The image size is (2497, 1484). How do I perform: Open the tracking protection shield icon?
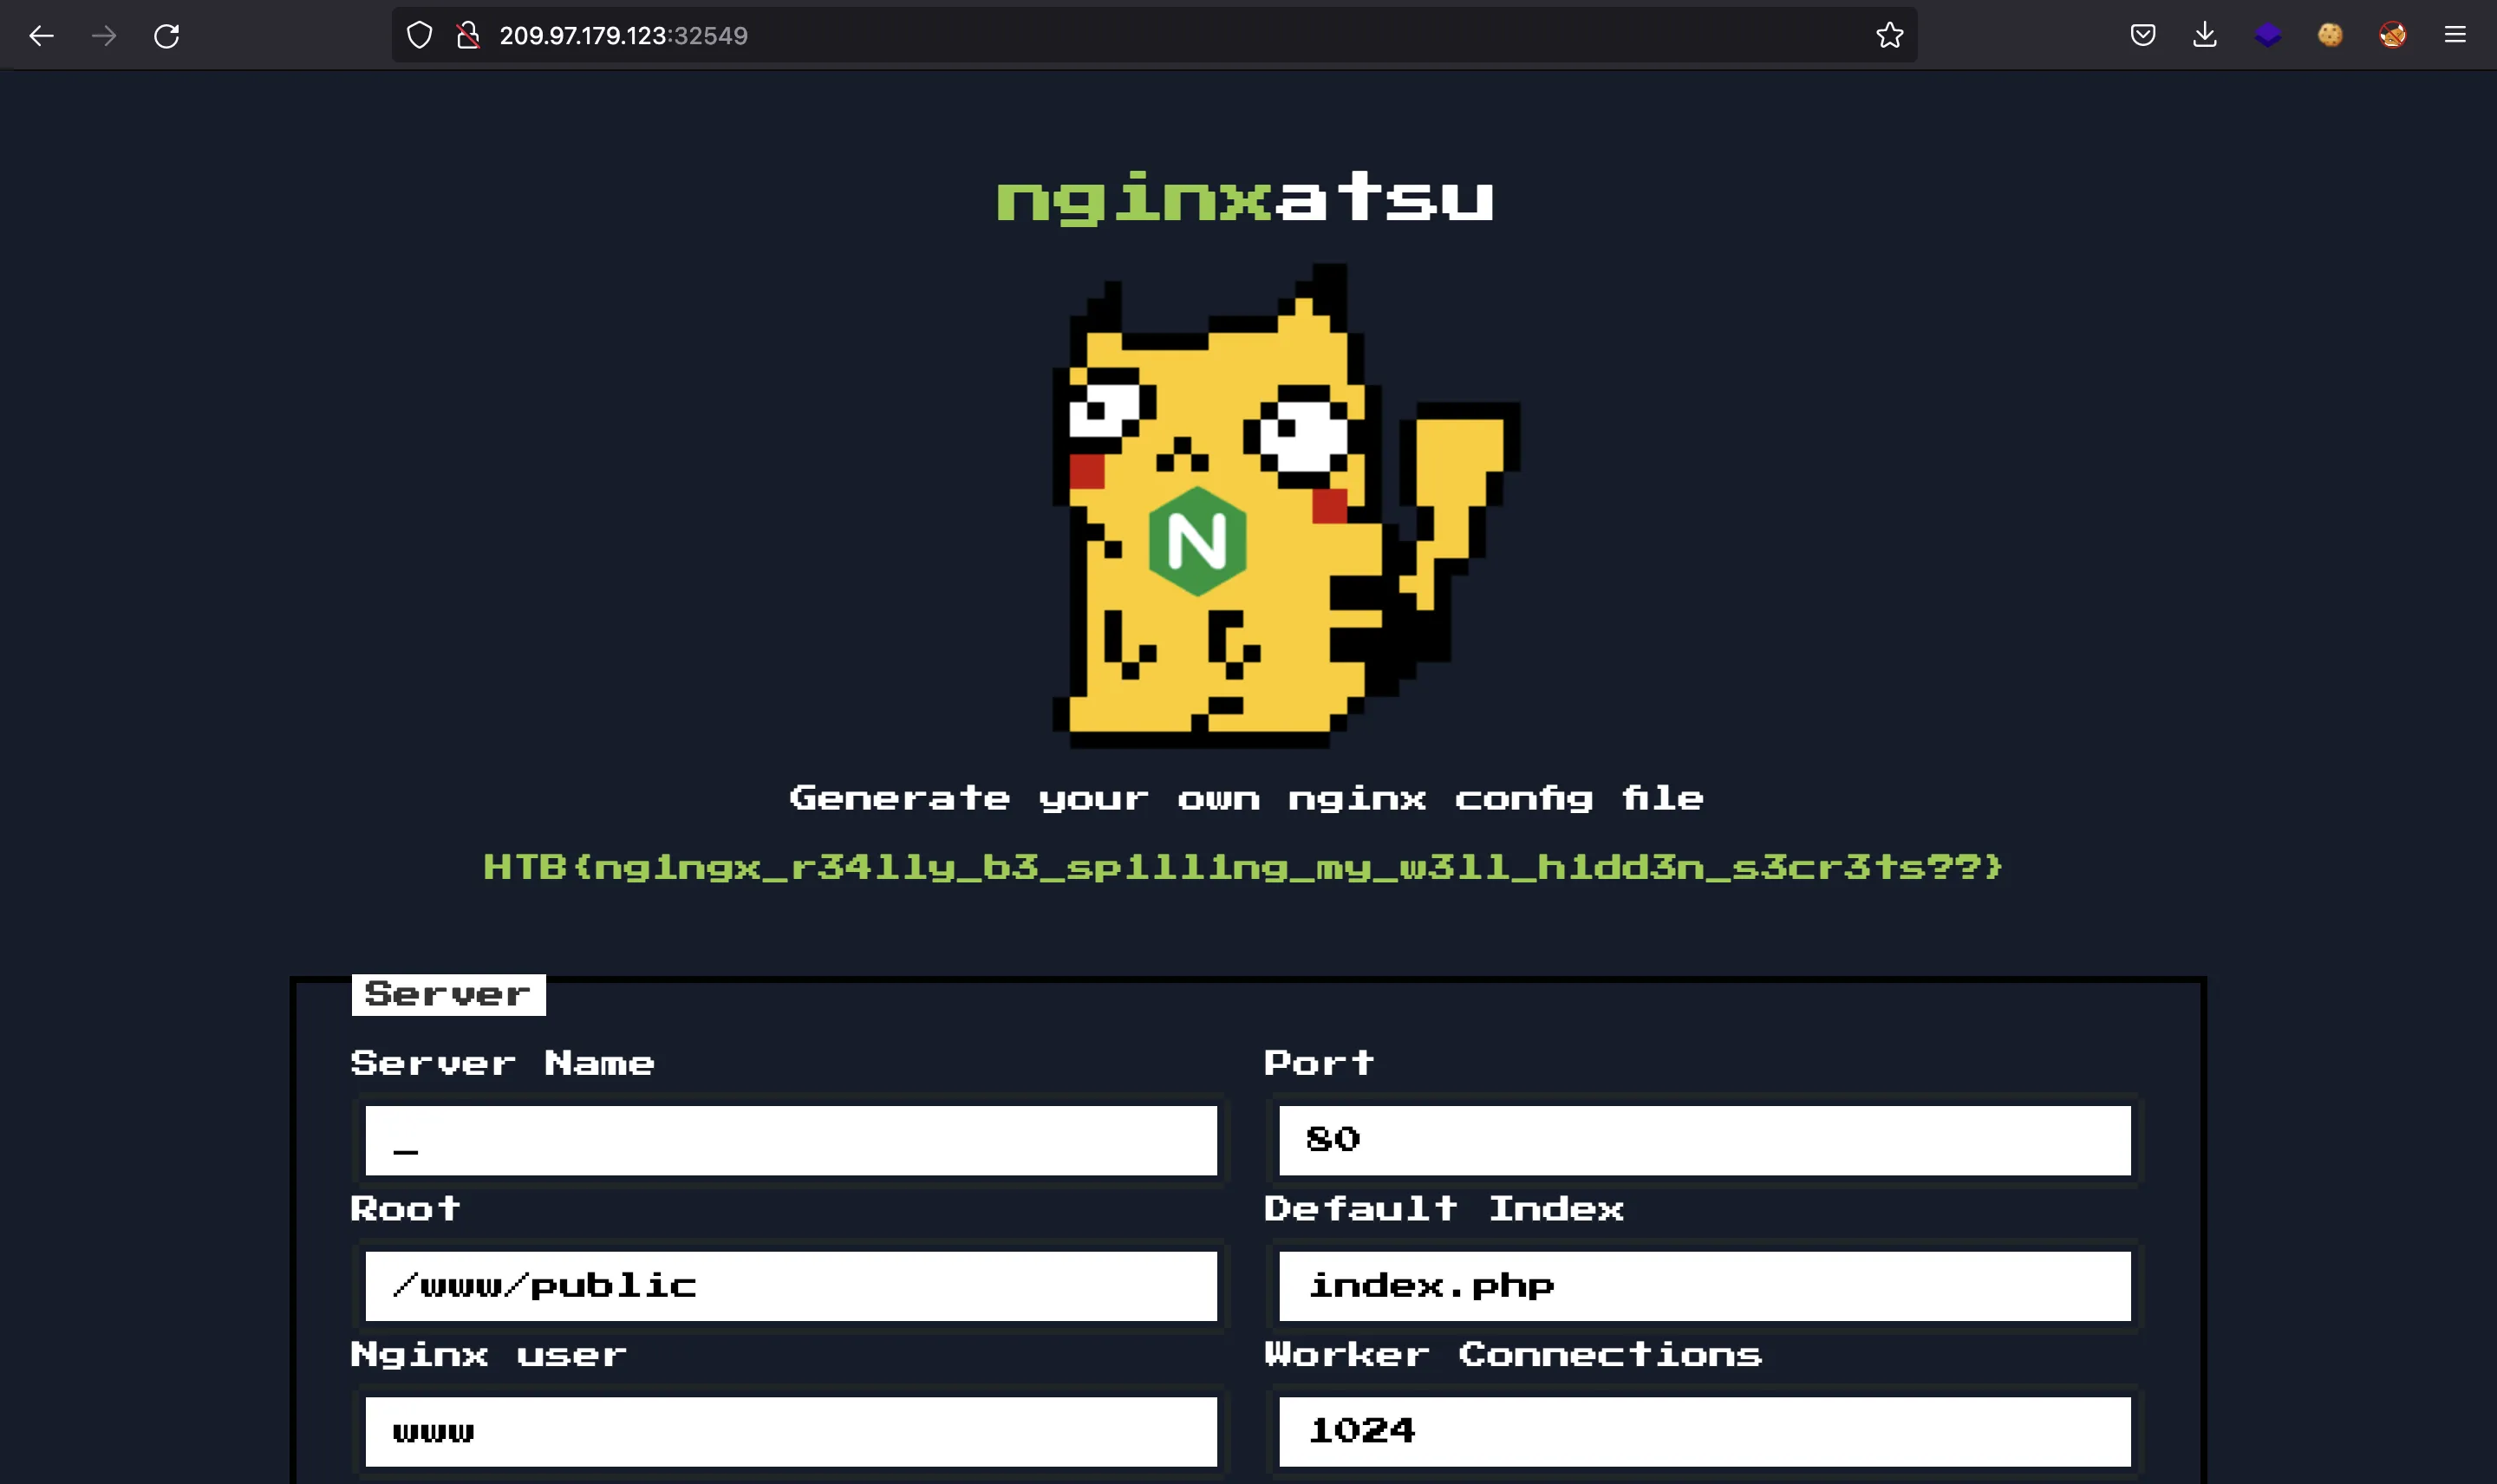pos(420,36)
